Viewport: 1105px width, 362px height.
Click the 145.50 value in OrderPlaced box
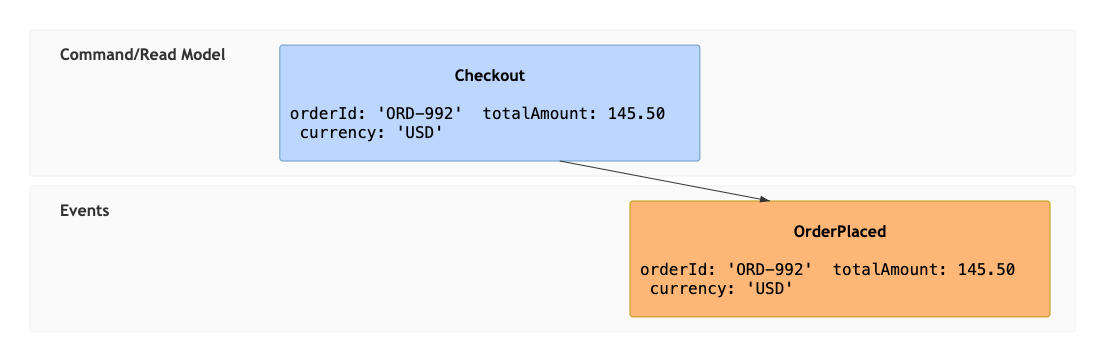pyautogui.click(x=986, y=269)
